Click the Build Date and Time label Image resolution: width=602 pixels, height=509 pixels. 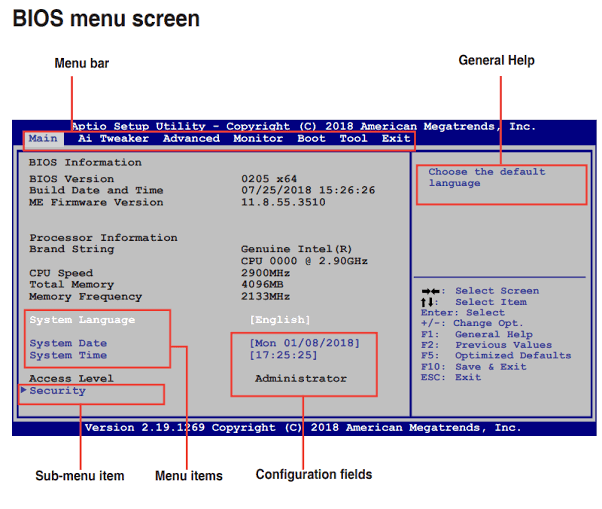click(x=96, y=190)
